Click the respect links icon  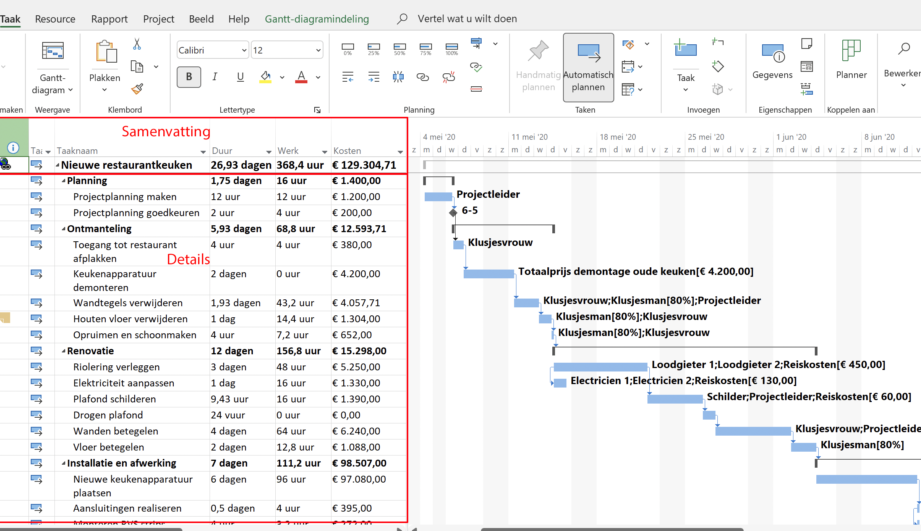pyautogui.click(x=476, y=66)
